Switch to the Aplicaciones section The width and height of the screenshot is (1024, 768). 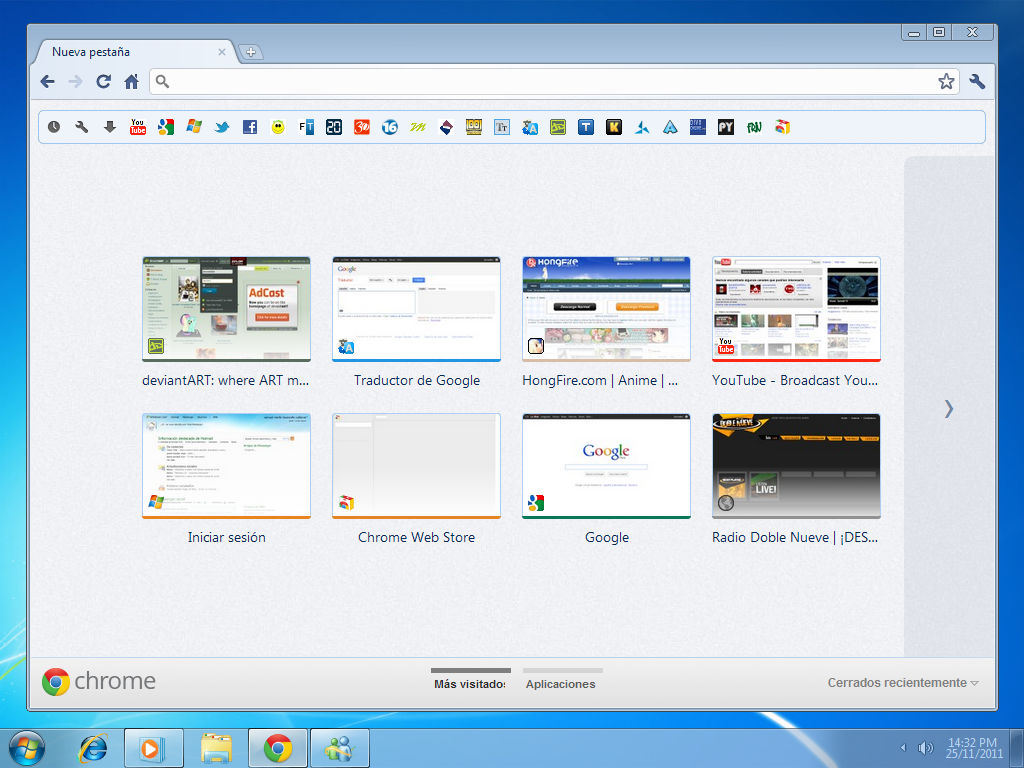[x=562, y=683]
